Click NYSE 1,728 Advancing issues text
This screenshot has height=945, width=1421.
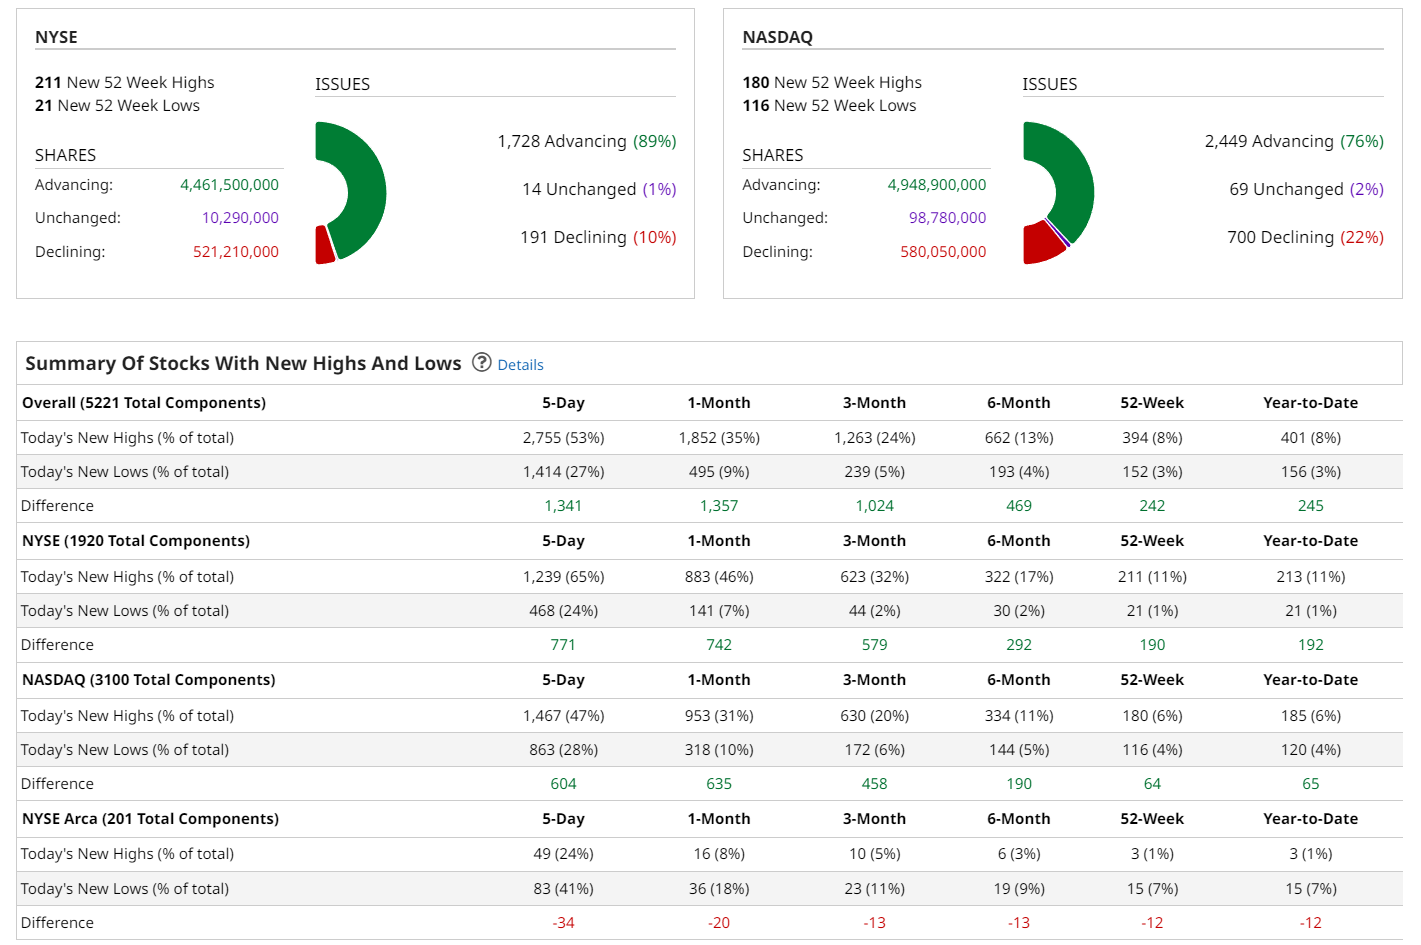pos(587,141)
